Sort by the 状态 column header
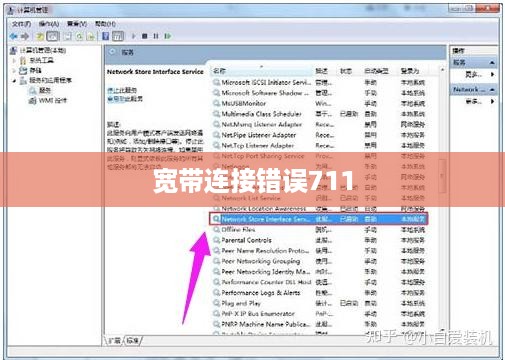 click(x=346, y=71)
